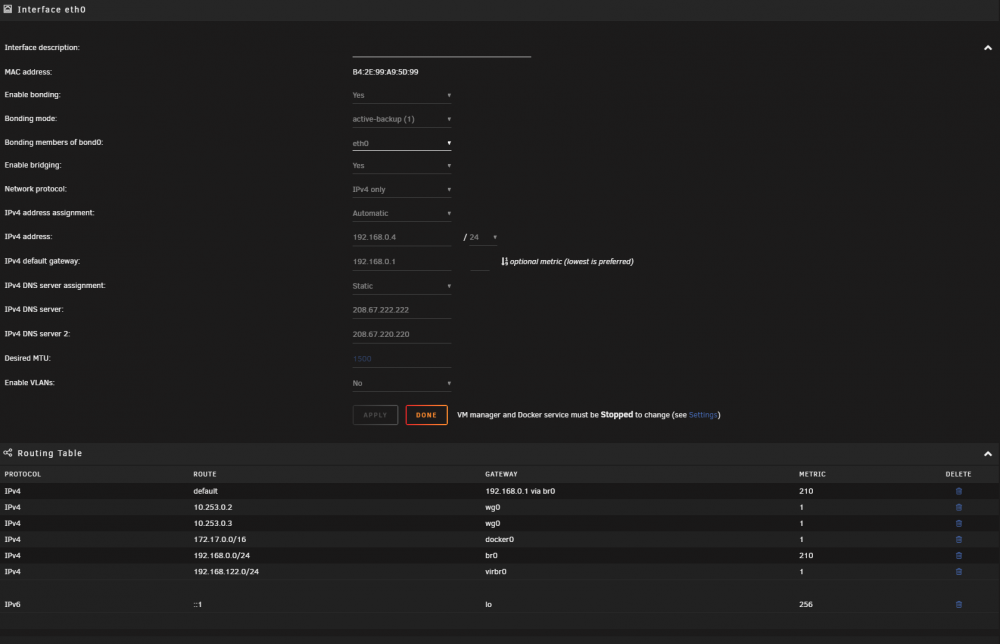Click the ROUTE column header
The height and width of the screenshot is (644, 1000).
[205, 474]
